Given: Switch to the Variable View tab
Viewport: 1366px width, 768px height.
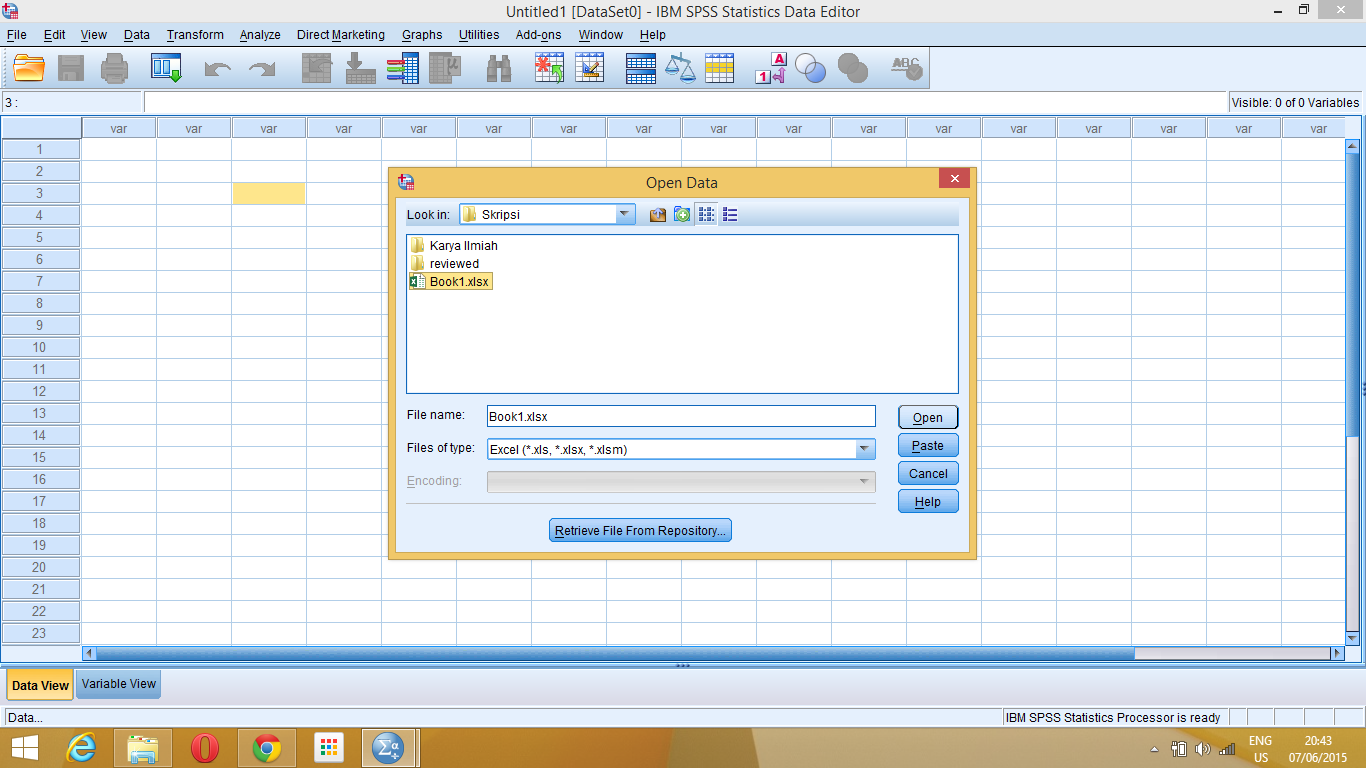Looking at the screenshot, I should [117, 684].
